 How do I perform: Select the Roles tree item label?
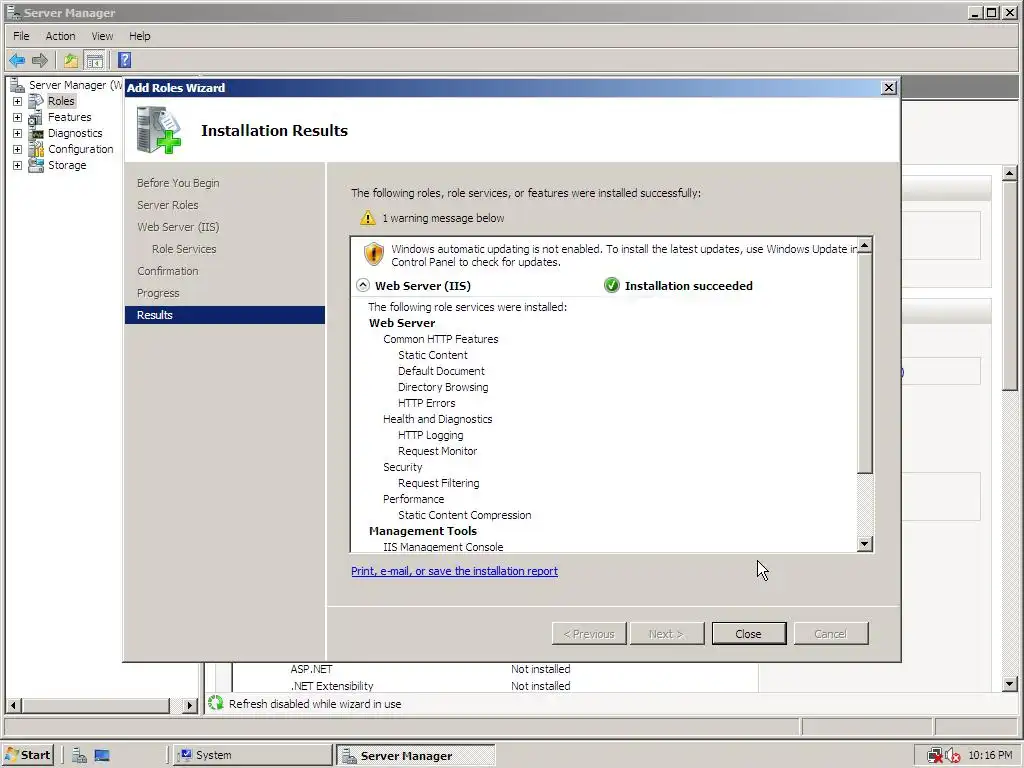coord(61,101)
